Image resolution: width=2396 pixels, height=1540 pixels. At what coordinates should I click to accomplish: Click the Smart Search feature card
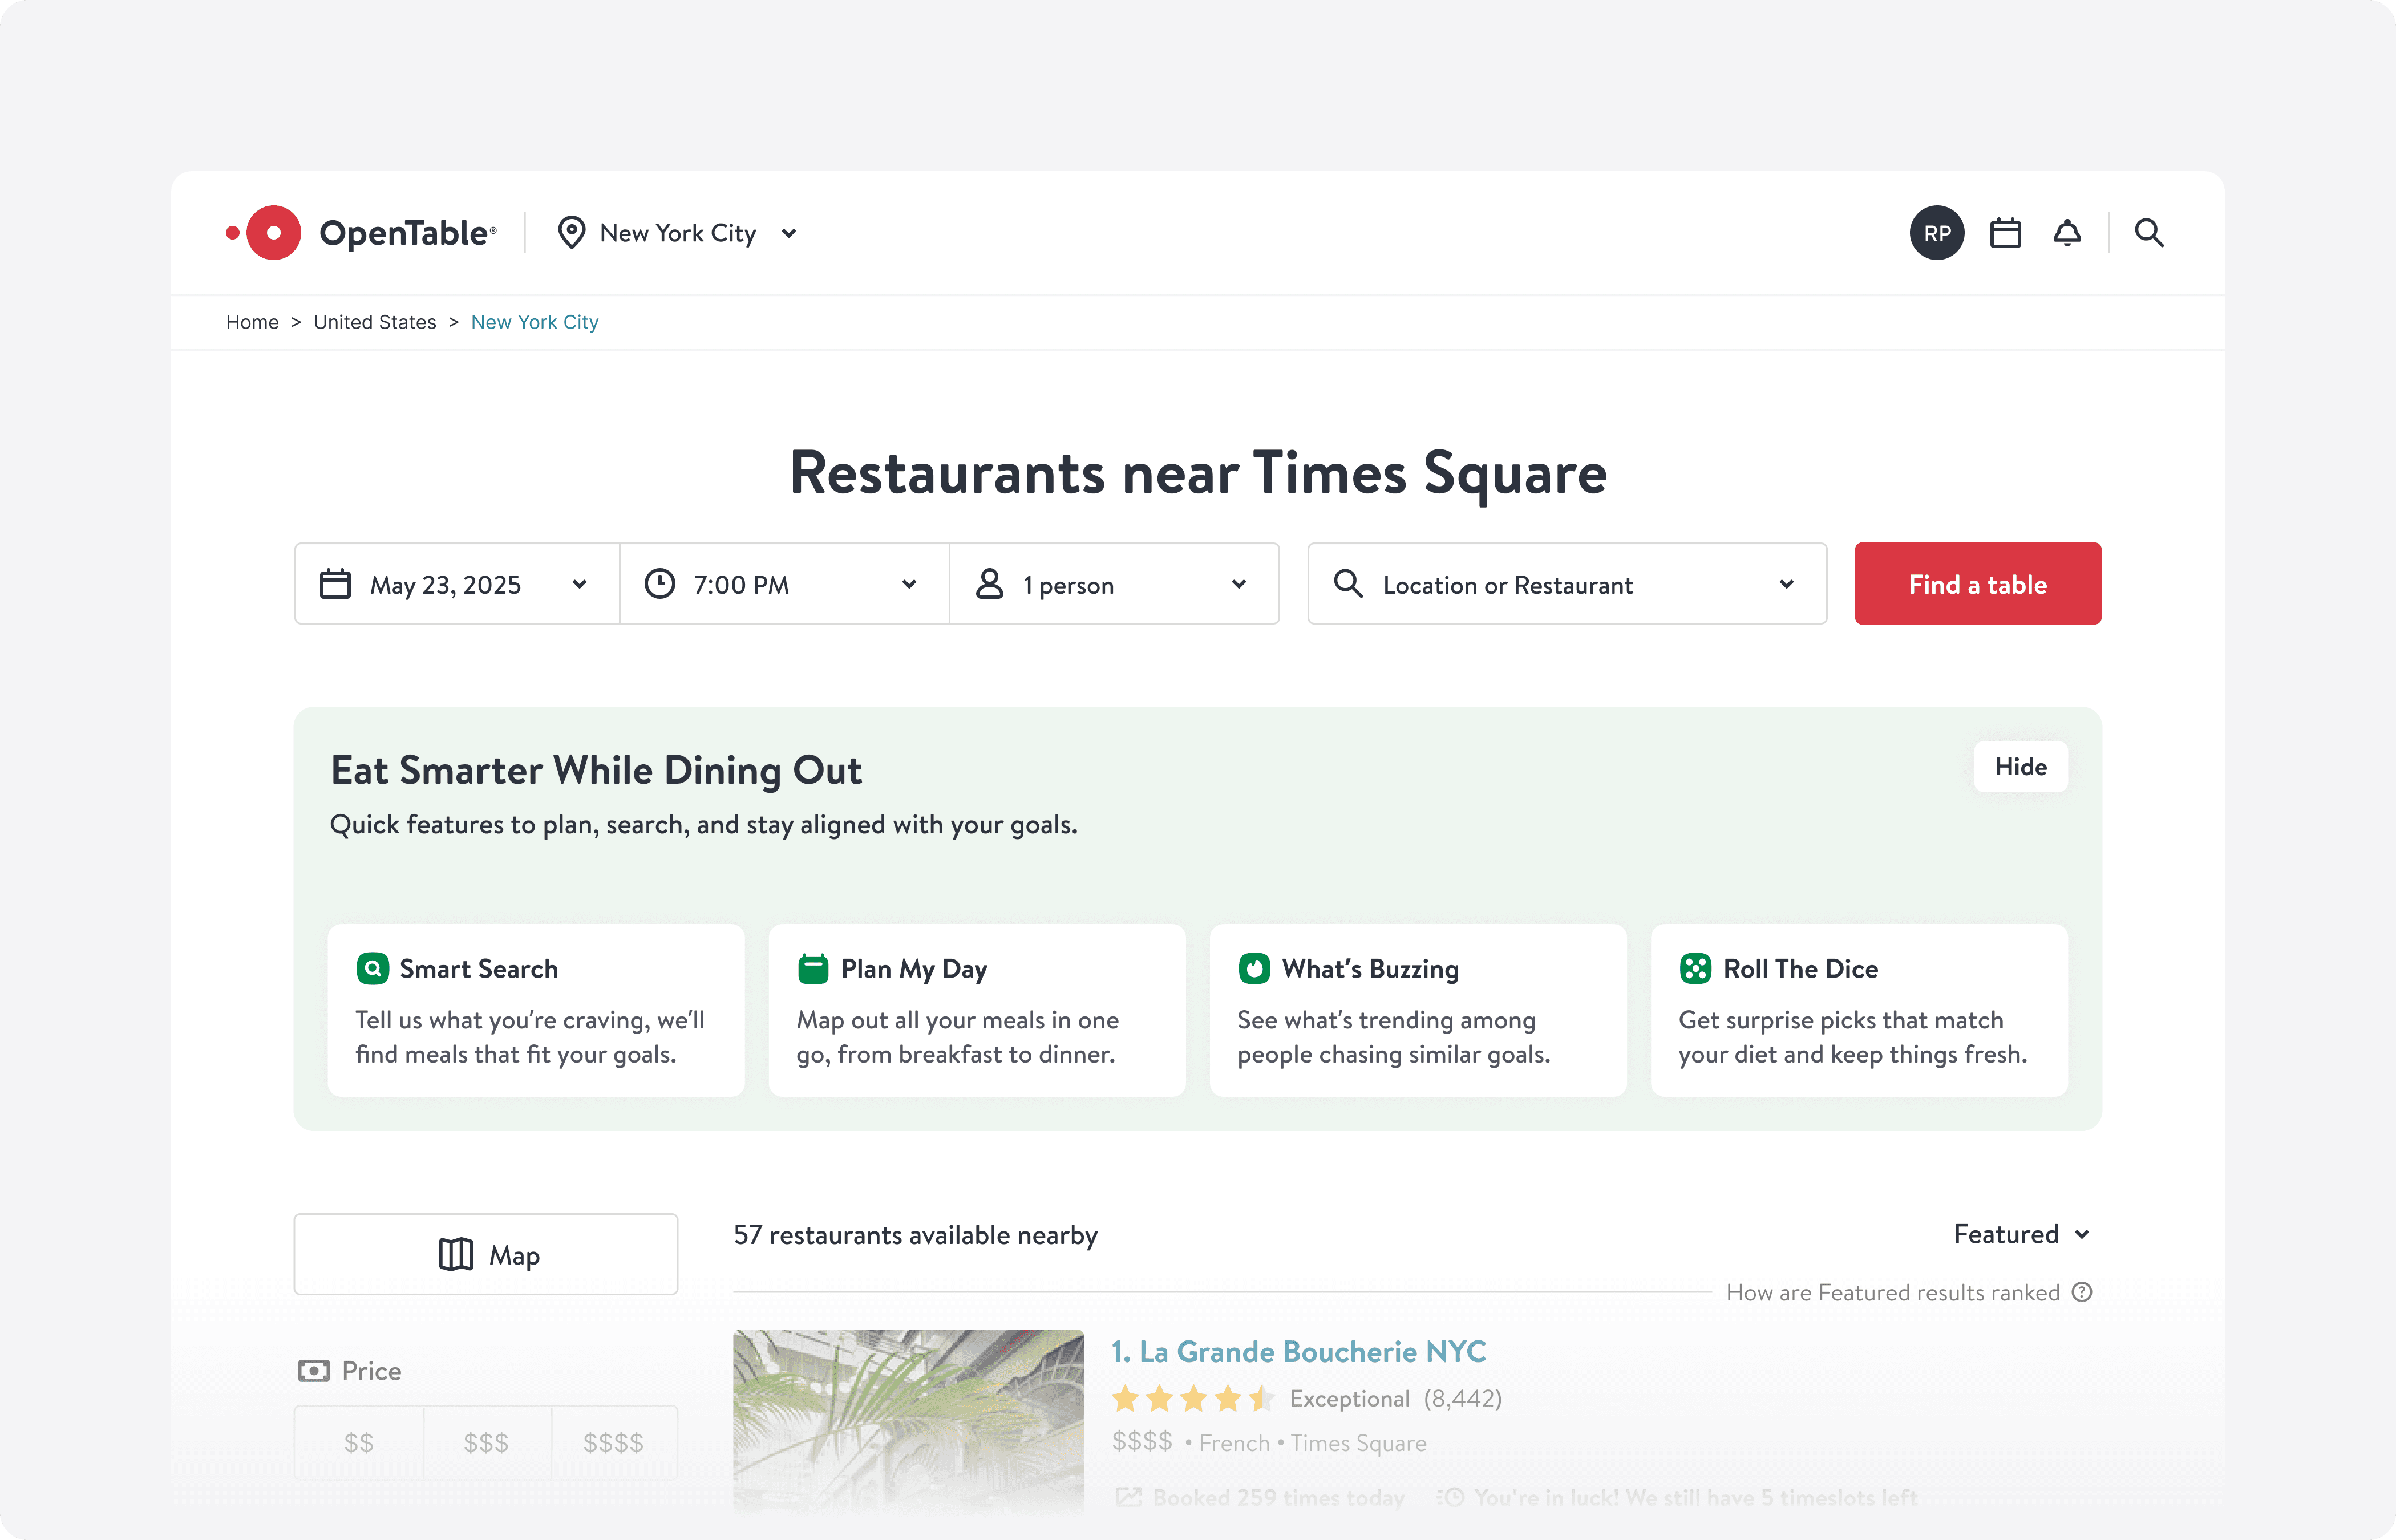coord(536,1010)
